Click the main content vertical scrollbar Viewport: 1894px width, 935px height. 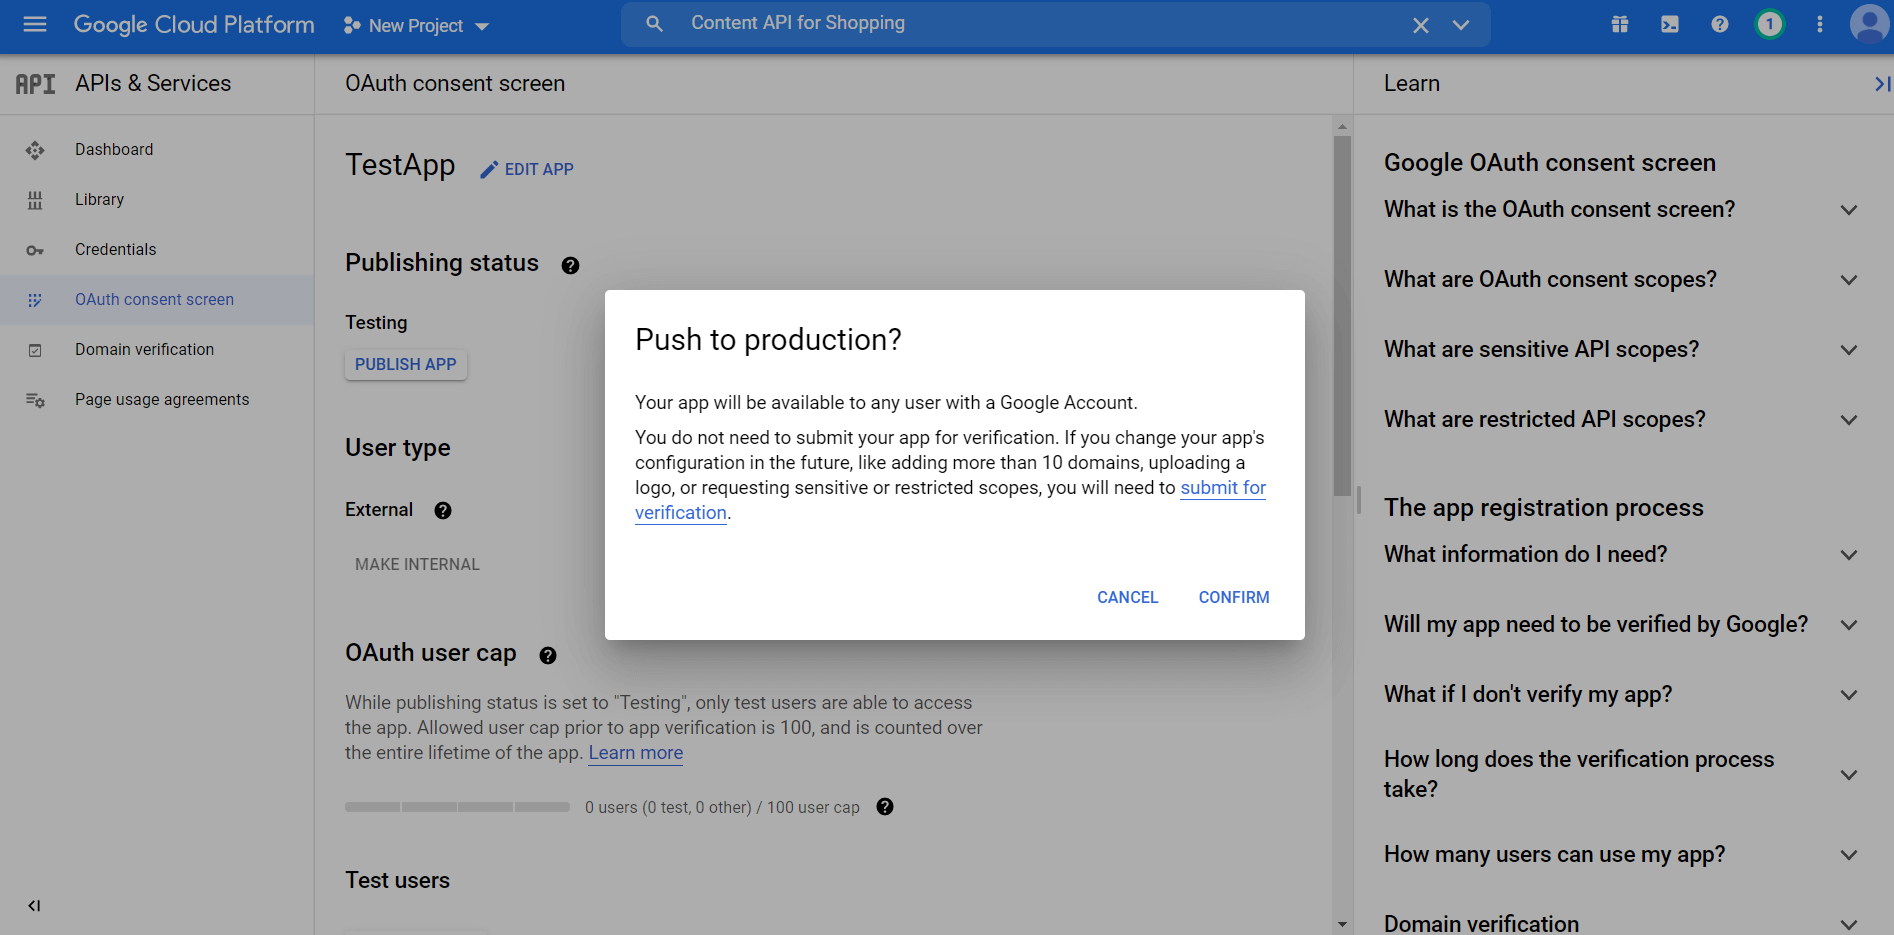(1342, 316)
